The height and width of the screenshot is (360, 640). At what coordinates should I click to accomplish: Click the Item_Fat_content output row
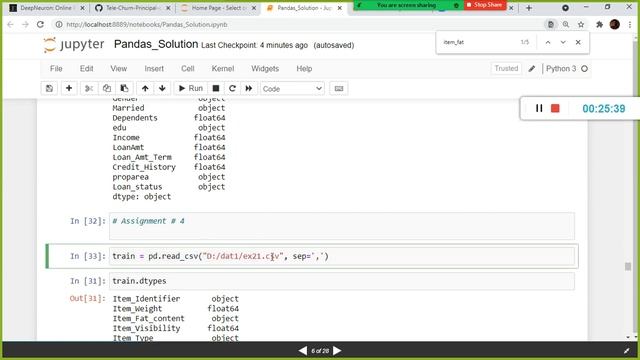(x=176, y=318)
